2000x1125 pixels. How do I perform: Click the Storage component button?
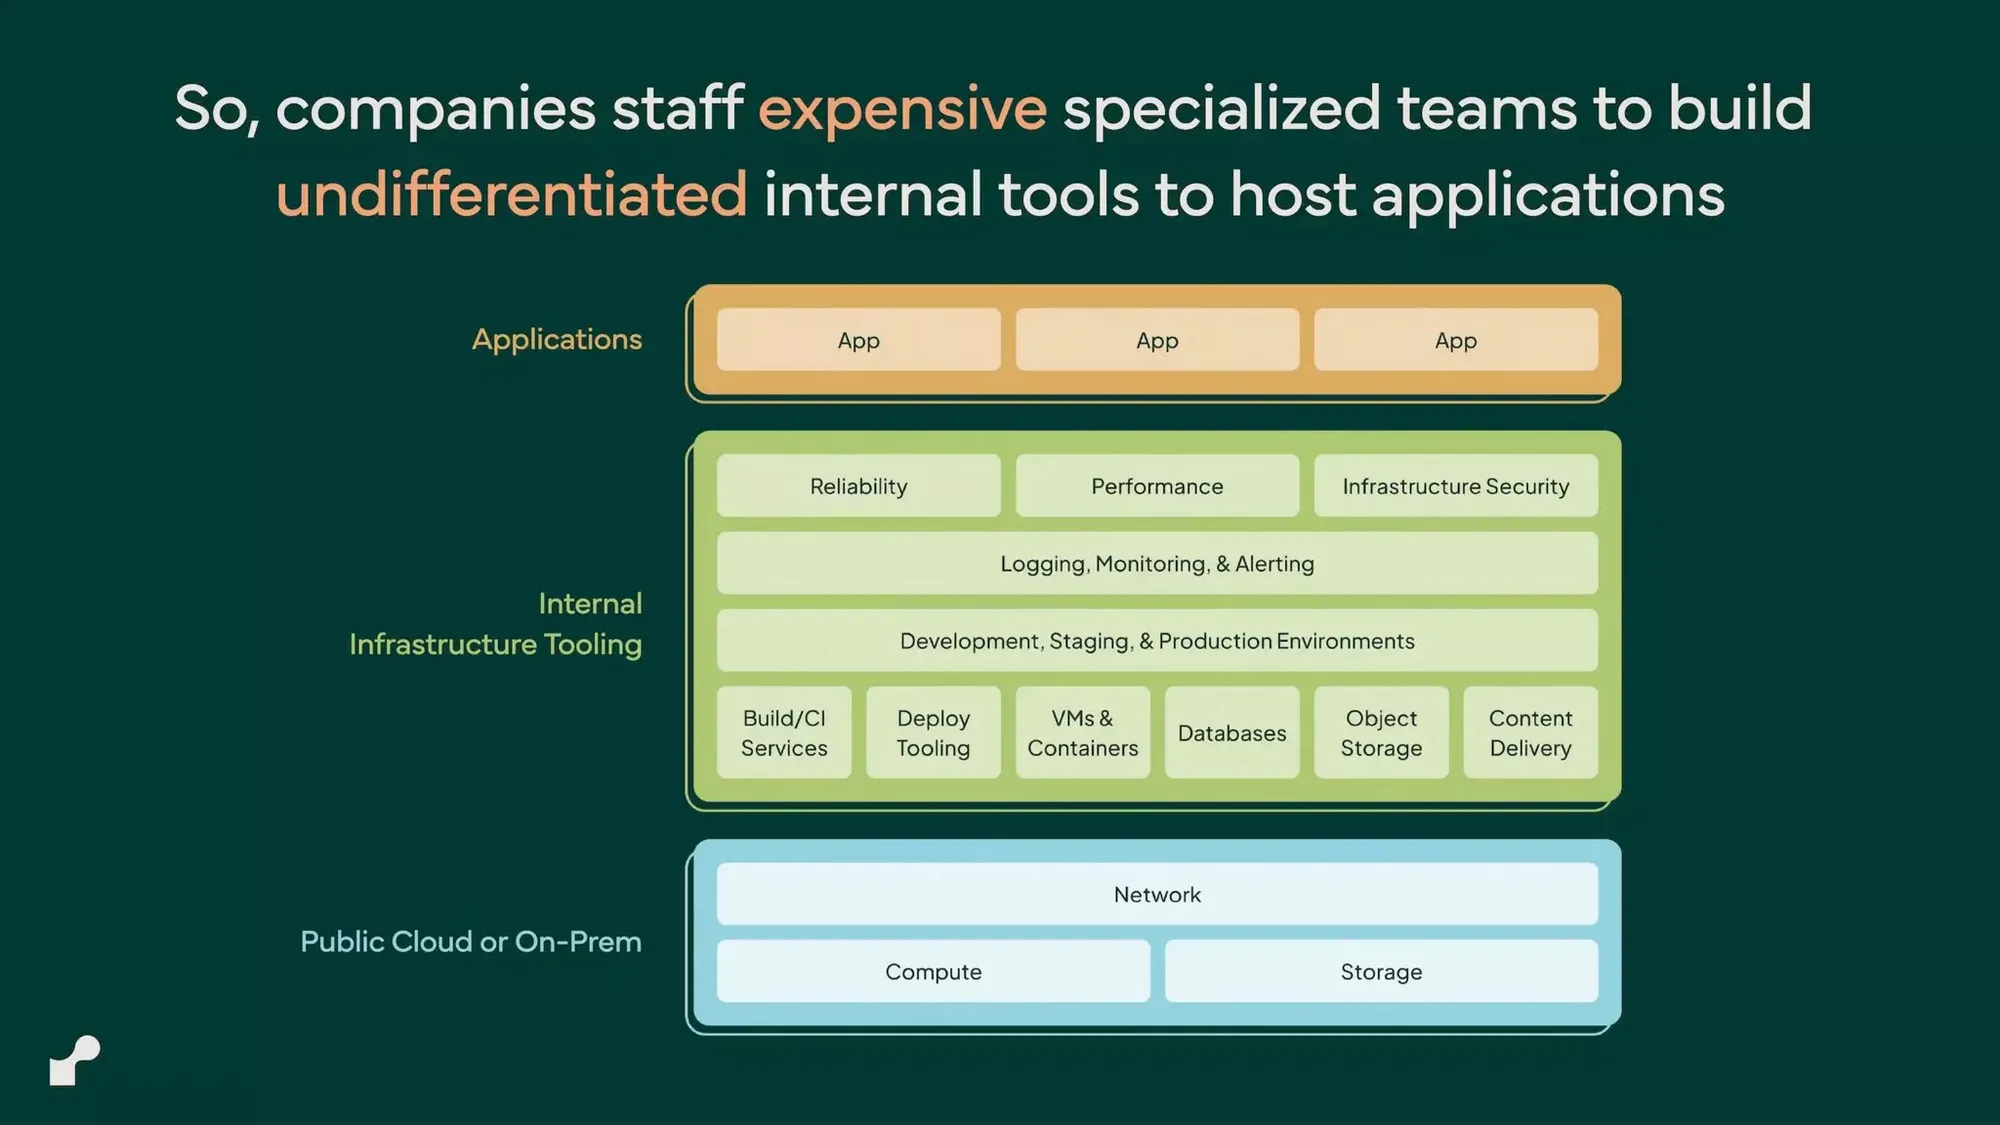(1380, 971)
